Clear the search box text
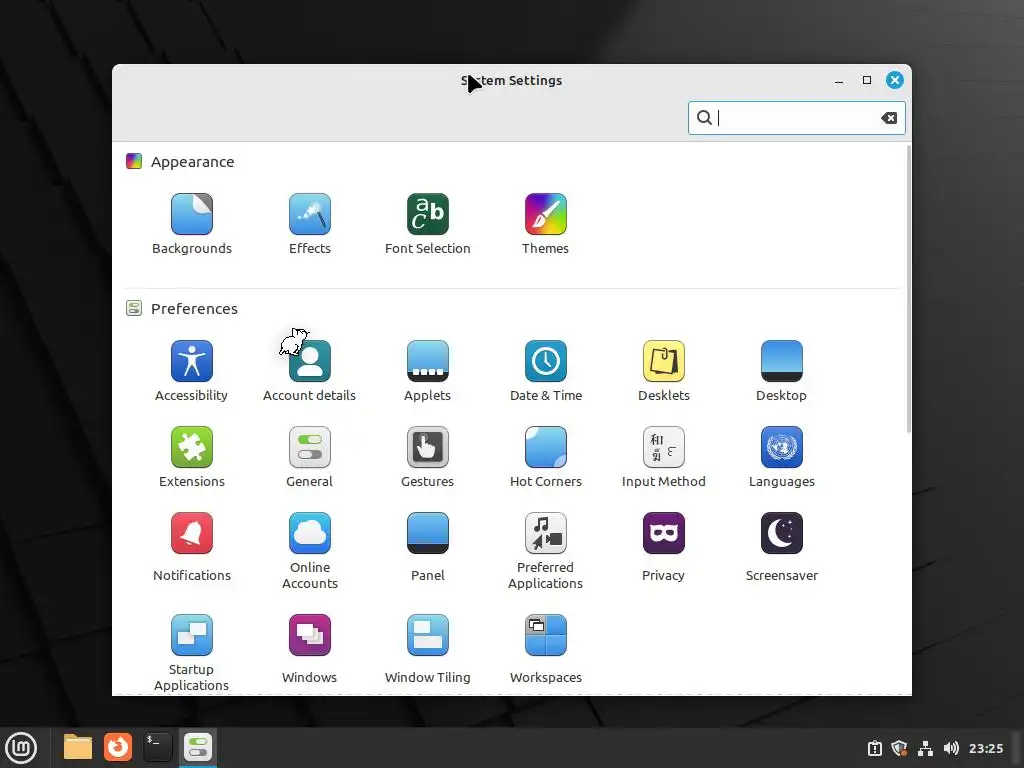Image resolution: width=1024 pixels, height=768 pixels. coord(889,118)
